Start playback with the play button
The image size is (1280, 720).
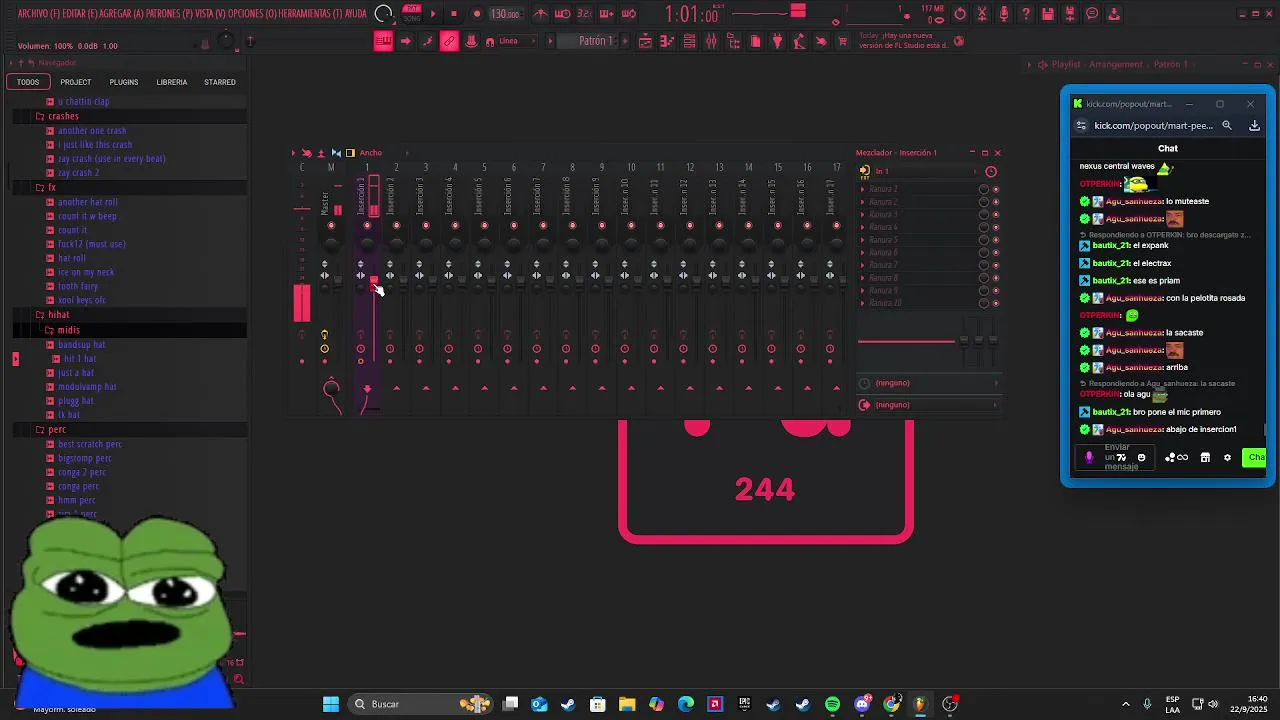(x=433, y=14)
